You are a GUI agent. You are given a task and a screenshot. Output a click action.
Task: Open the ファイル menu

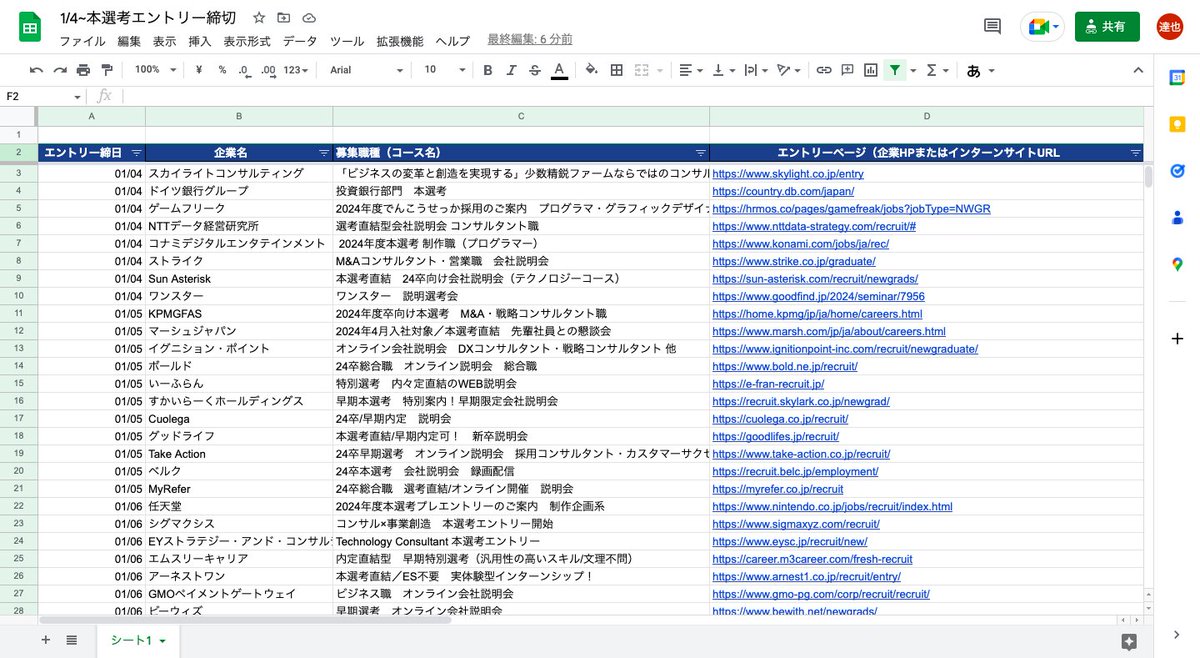point(82,41)
